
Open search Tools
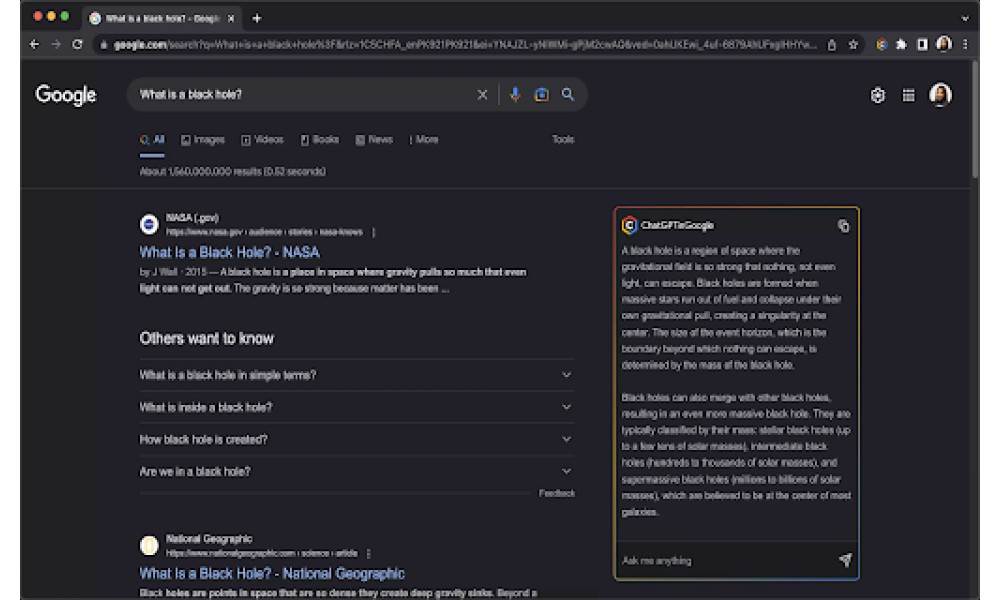[x=563, y=140]
